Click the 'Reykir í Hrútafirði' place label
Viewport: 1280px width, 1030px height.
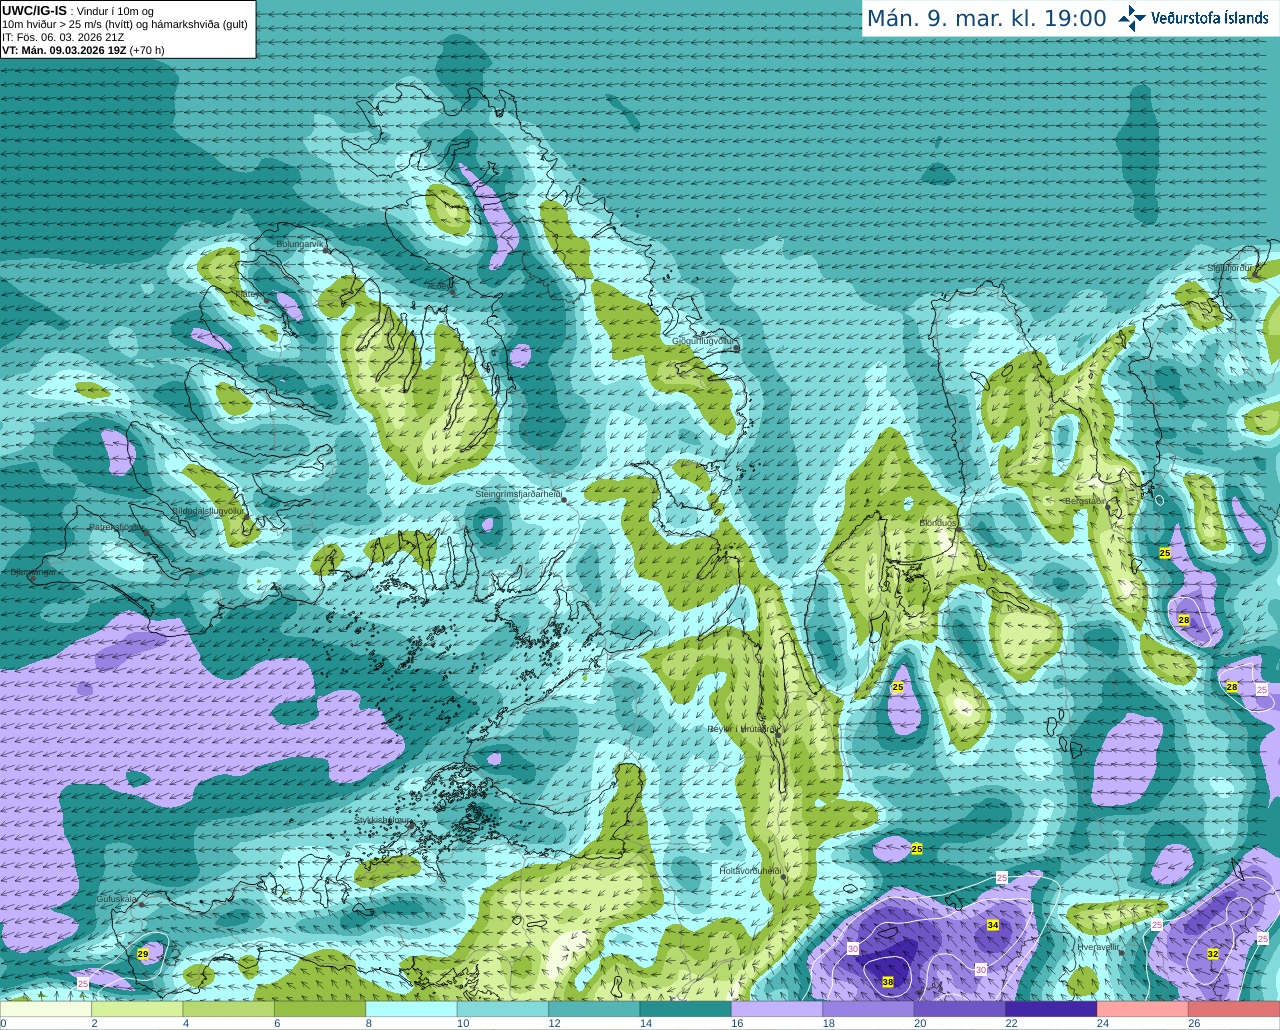pyautogui.click(x=742, y=729)
